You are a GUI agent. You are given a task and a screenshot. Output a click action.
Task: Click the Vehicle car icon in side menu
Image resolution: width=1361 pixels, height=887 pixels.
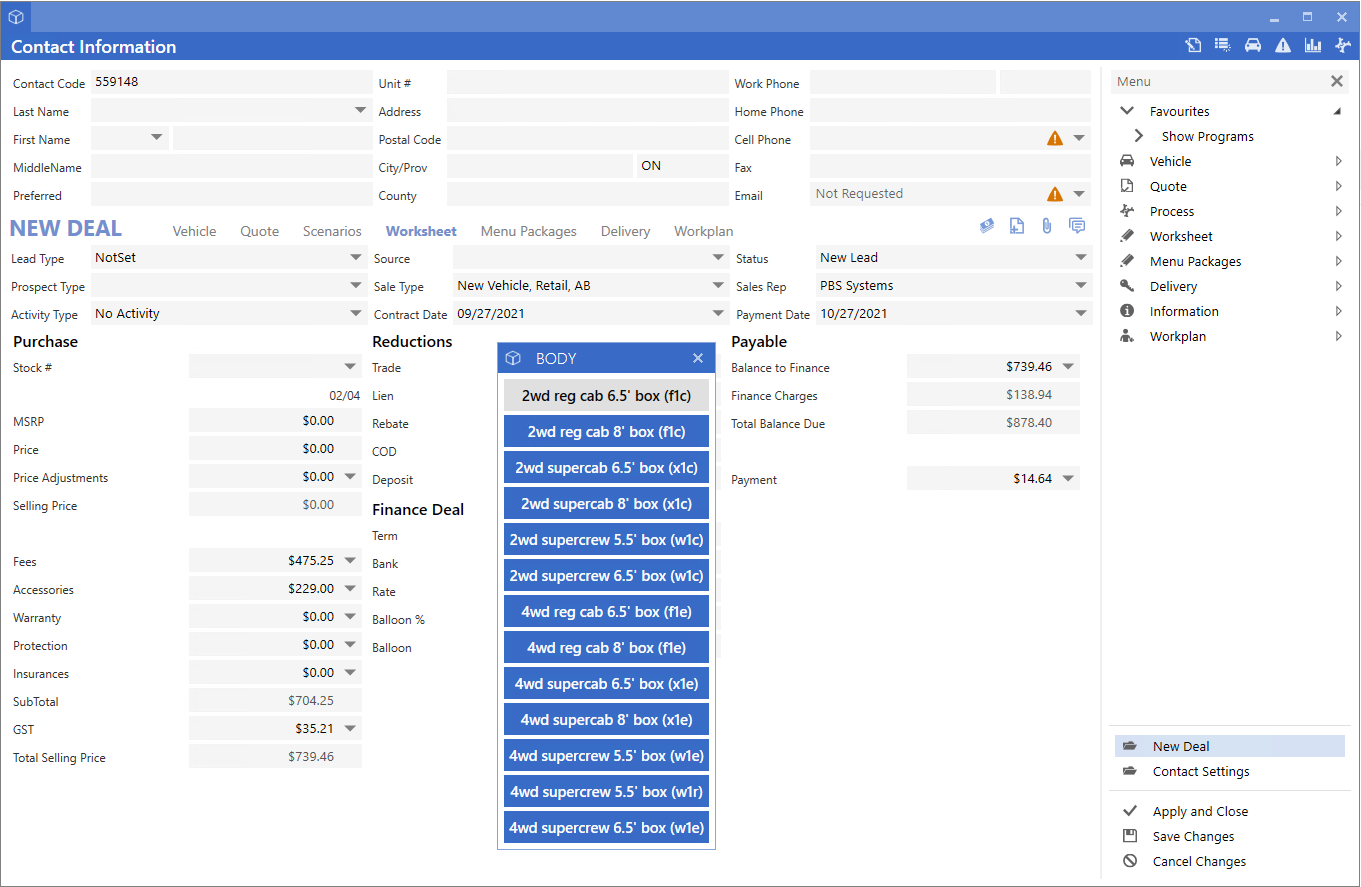click(1127, 161)
